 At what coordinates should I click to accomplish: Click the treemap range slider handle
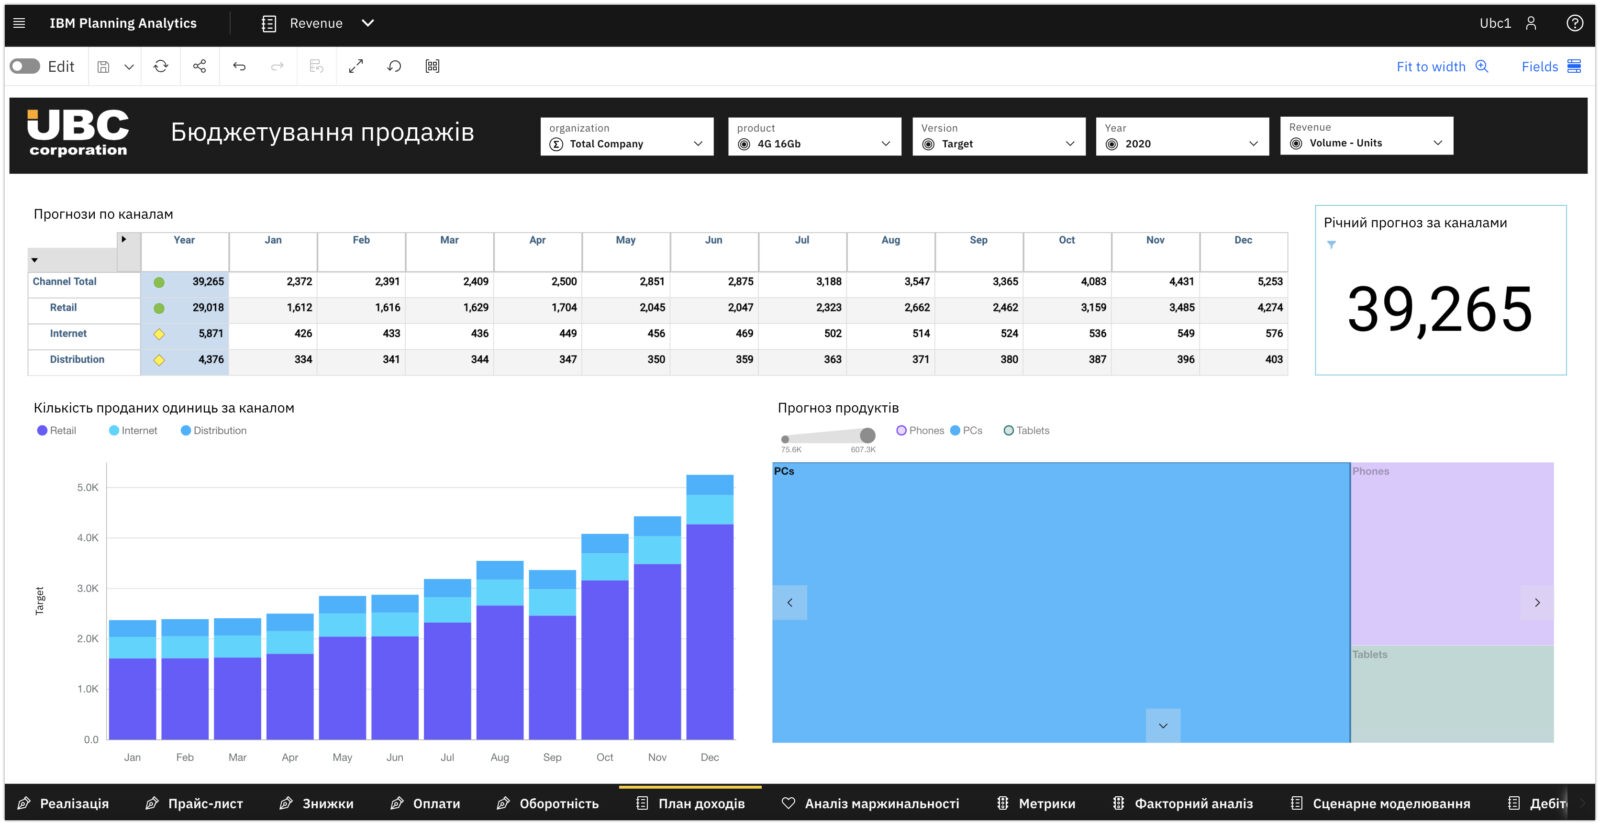(x=867, y=435)
